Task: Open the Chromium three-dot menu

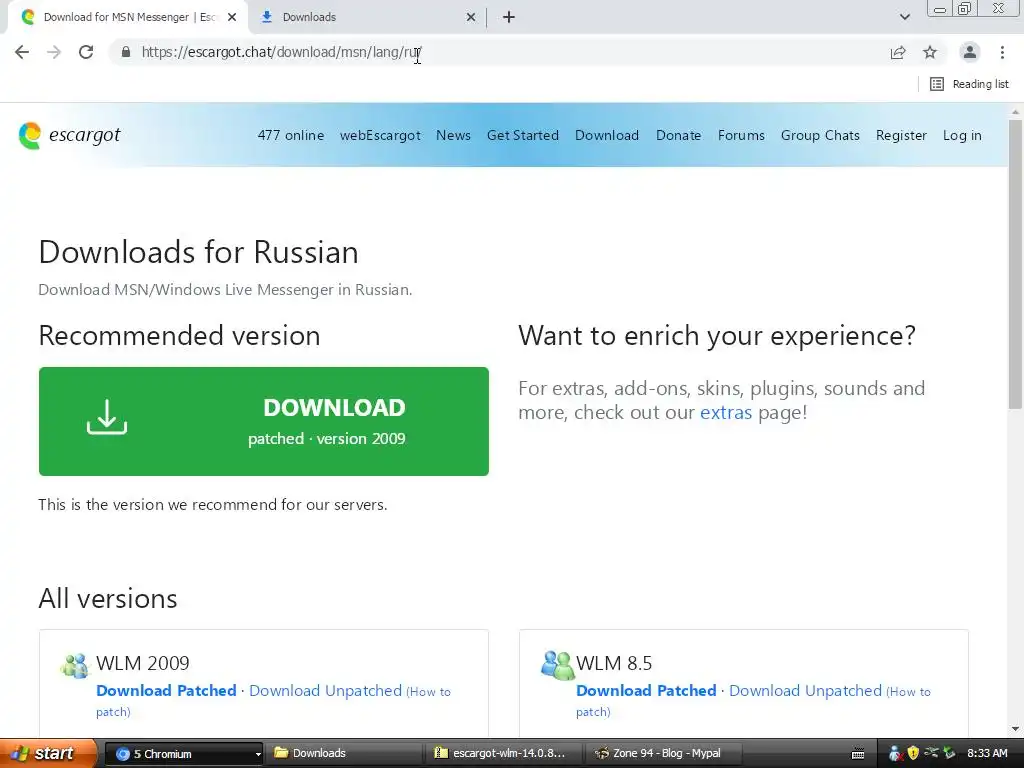Action: tap(1002, 52)
